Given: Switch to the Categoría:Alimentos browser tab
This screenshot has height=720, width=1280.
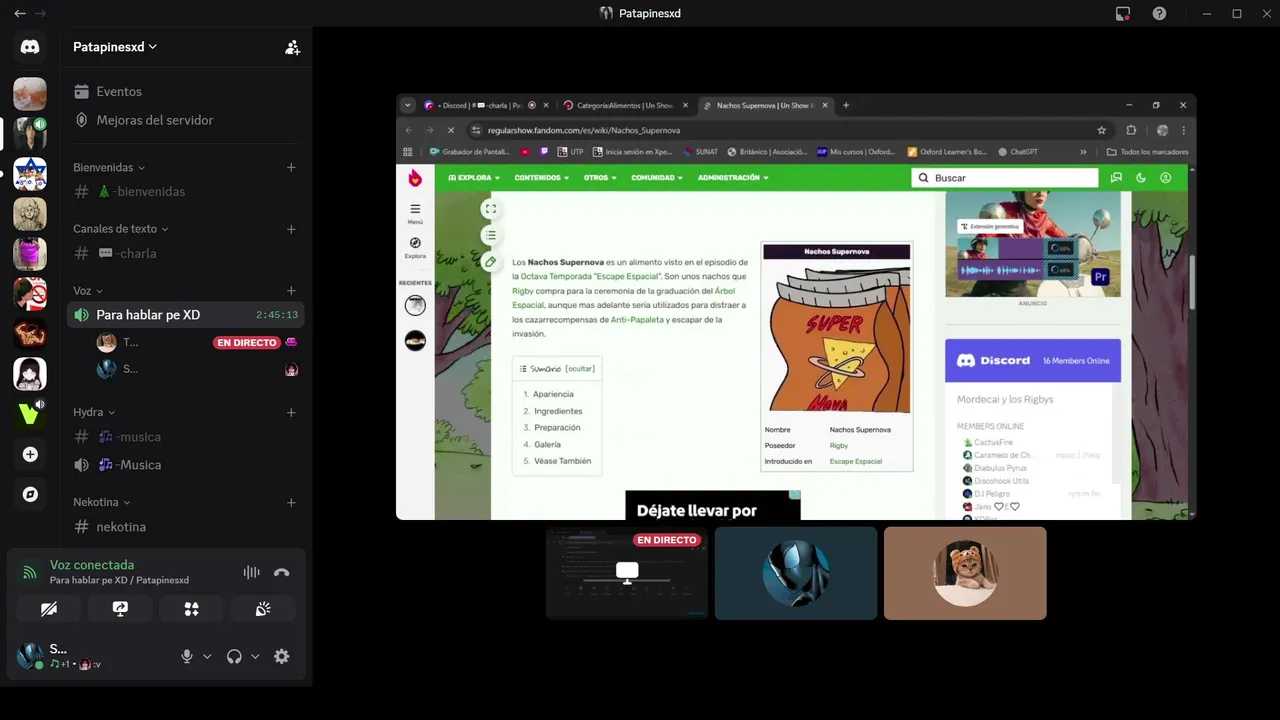Looking at the screenshot, I should point(625,105).
